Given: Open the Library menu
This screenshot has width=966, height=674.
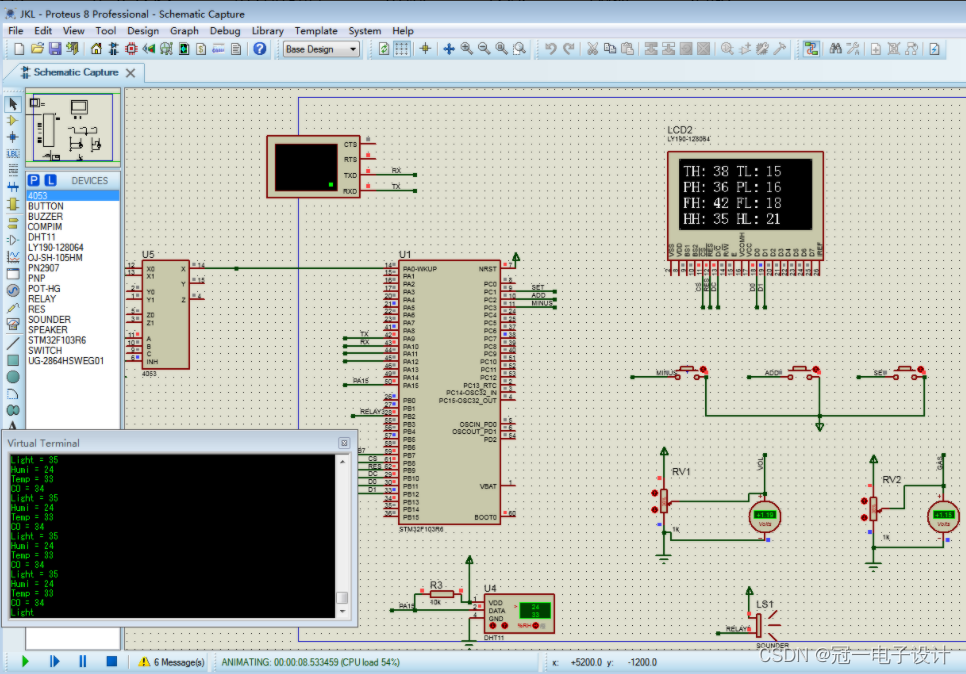Looking at the screenshot, I should pos(267,30).
